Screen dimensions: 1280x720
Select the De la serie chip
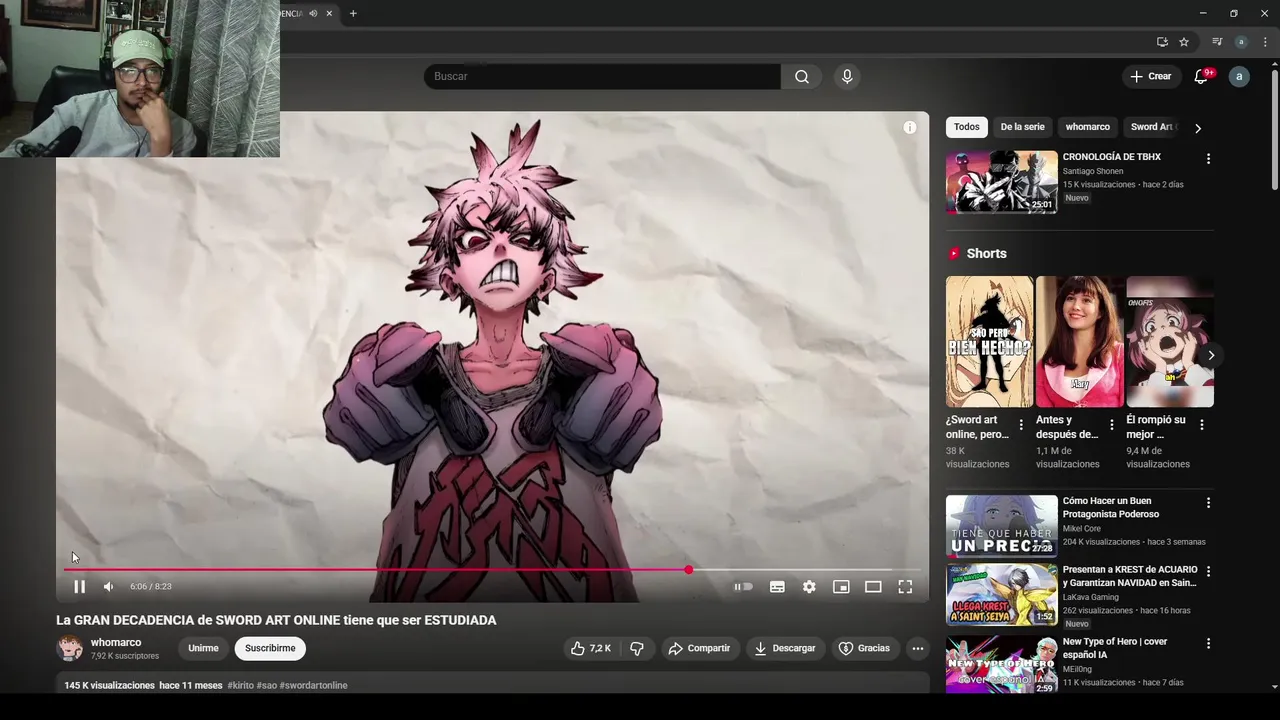pos(1022,127)
